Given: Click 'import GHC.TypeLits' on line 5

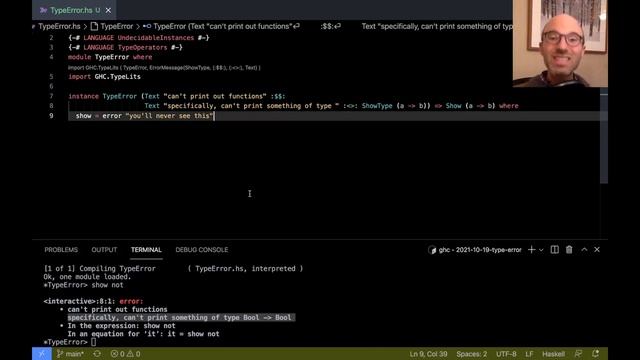Looking at the screenshot, I should [x=104, y=77].
